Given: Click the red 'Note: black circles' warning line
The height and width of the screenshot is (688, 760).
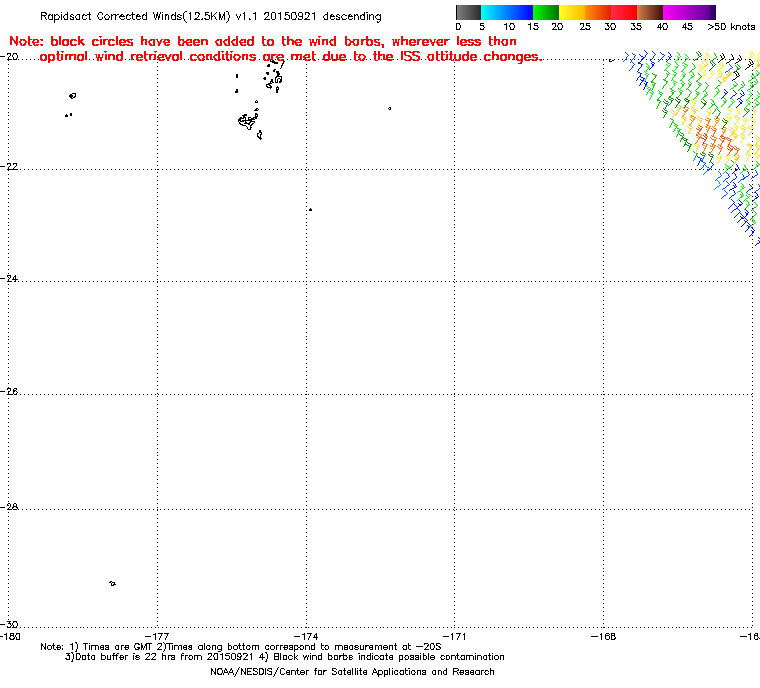Looking at the screenshot, I should pyautogui.click(x=263, y=41).
